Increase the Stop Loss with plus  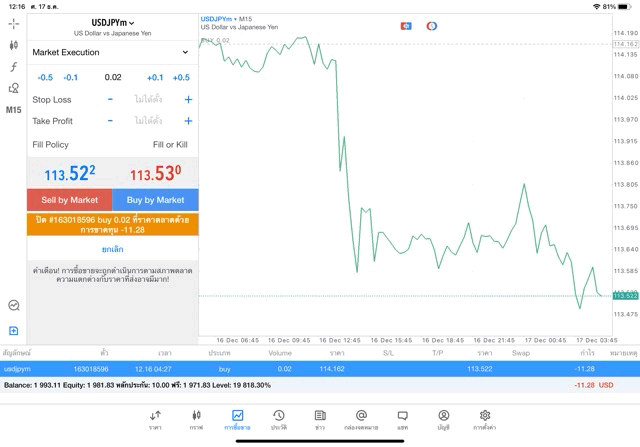[188, 100]
